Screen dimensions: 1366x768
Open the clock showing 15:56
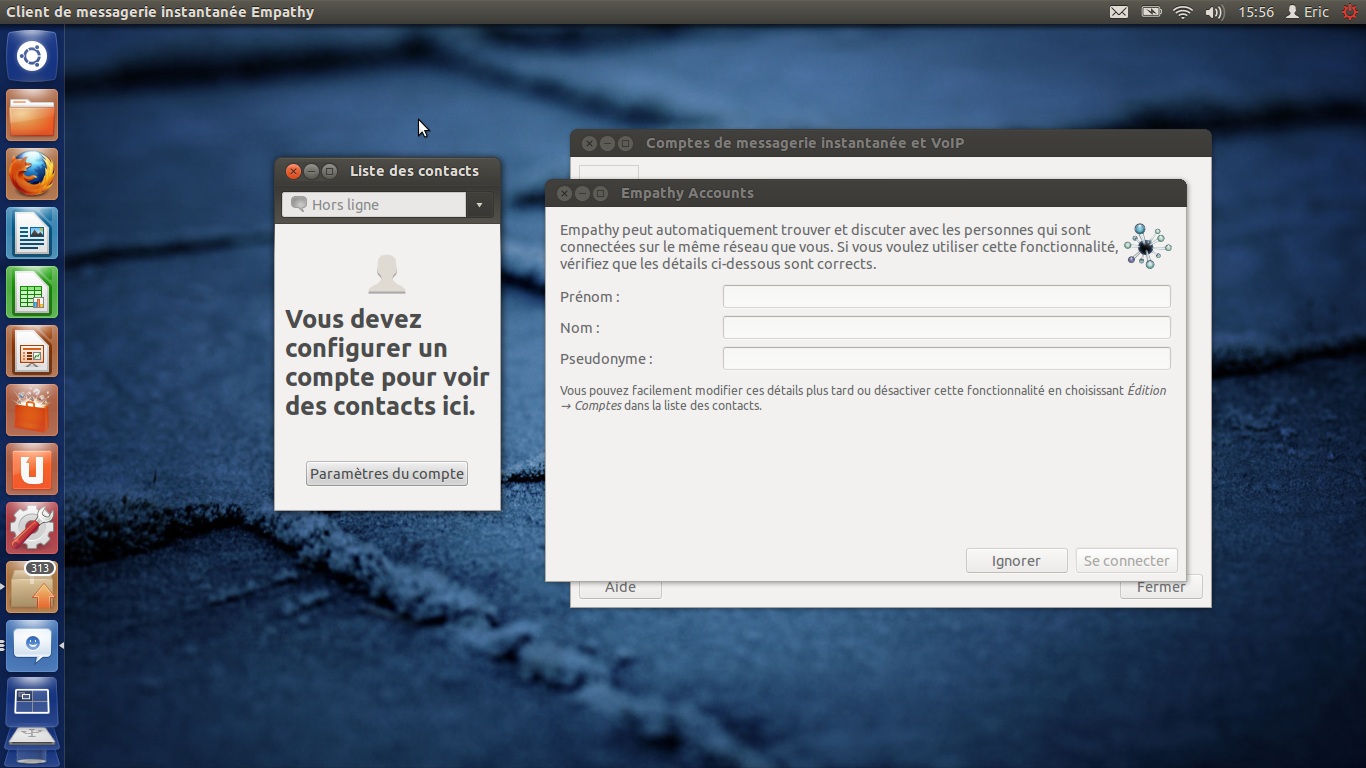[1256, 12]
